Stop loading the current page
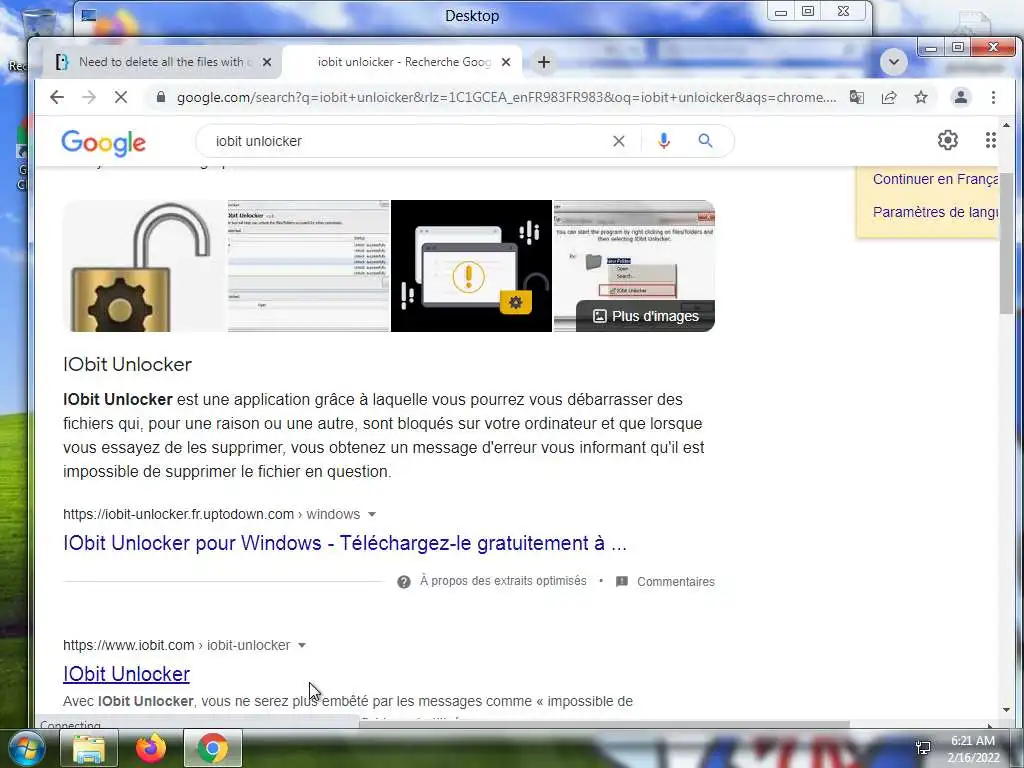1024x768 pixels. [x=121, y=97]
